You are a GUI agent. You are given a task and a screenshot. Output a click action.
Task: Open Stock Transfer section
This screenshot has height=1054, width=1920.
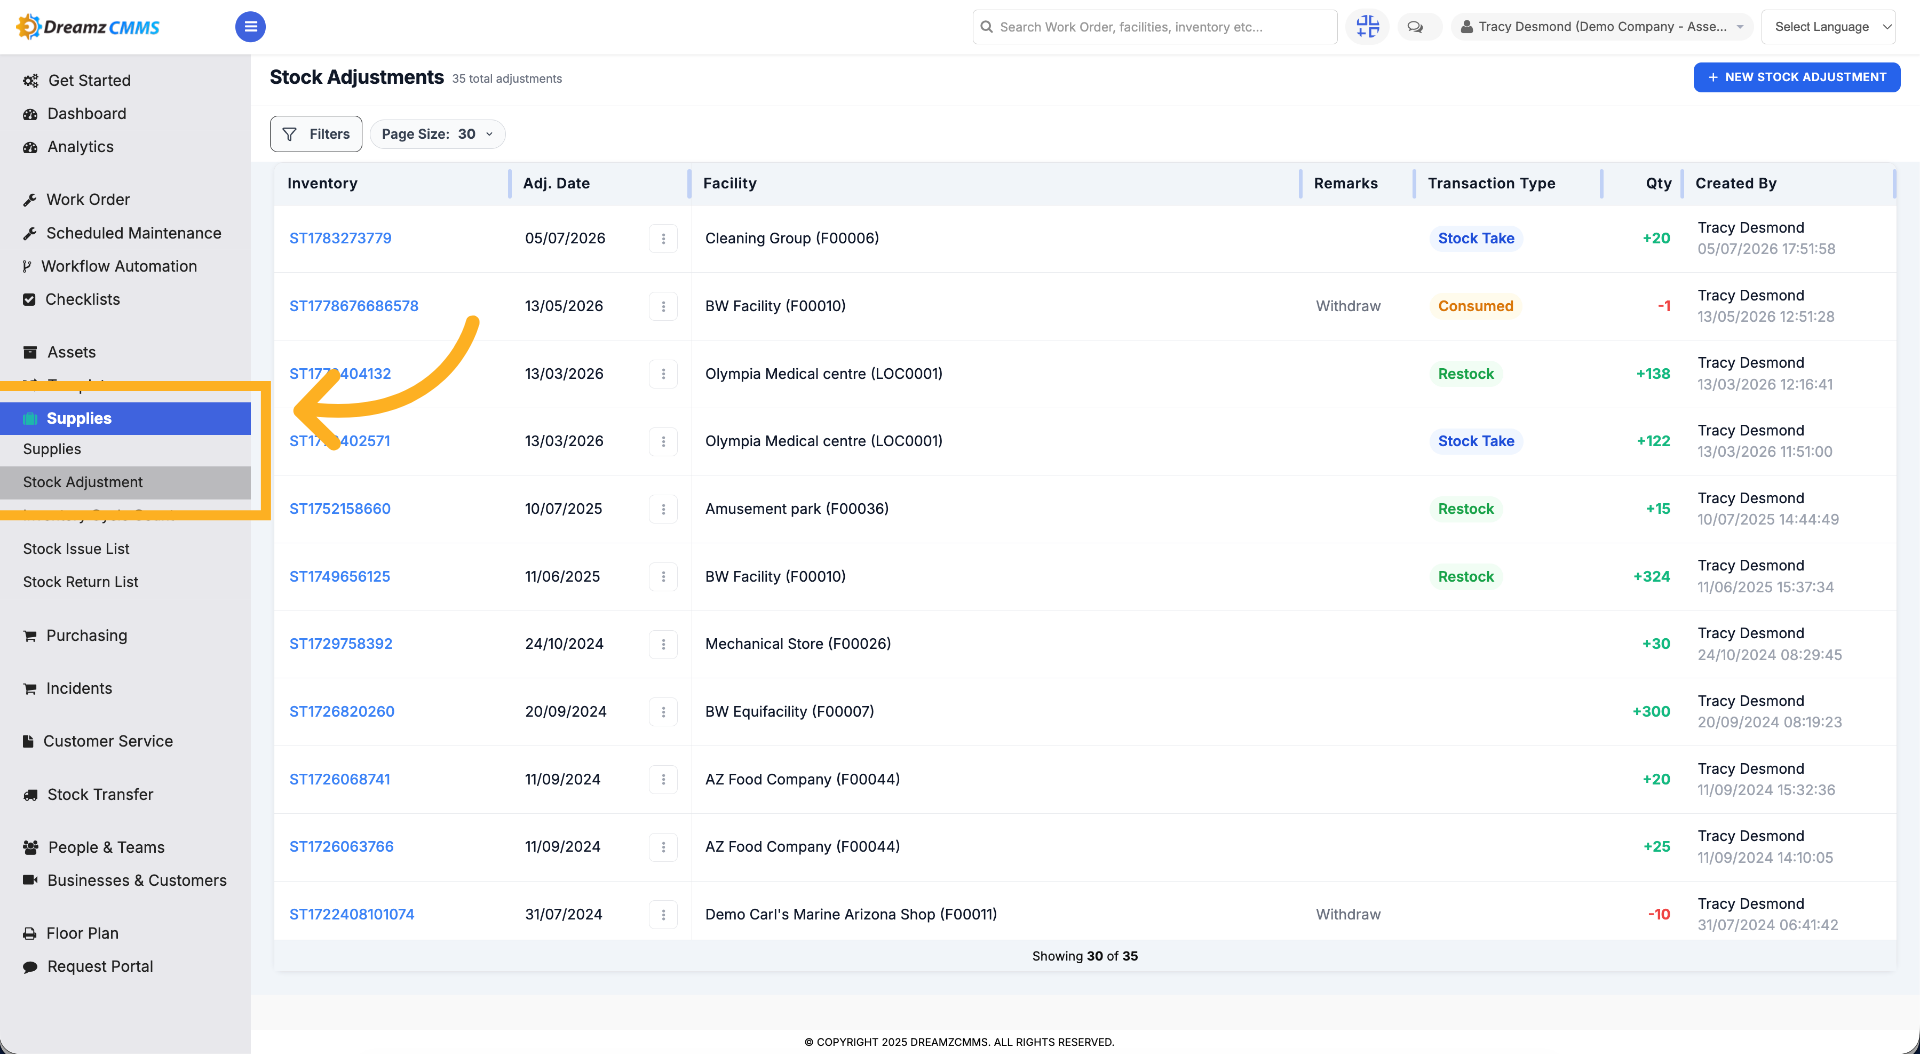click(x=100, y=794)
